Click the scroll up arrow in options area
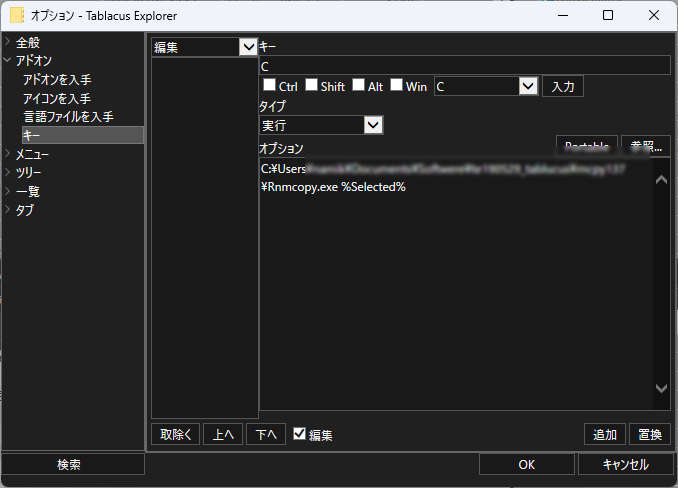 (x=661, y=179)
